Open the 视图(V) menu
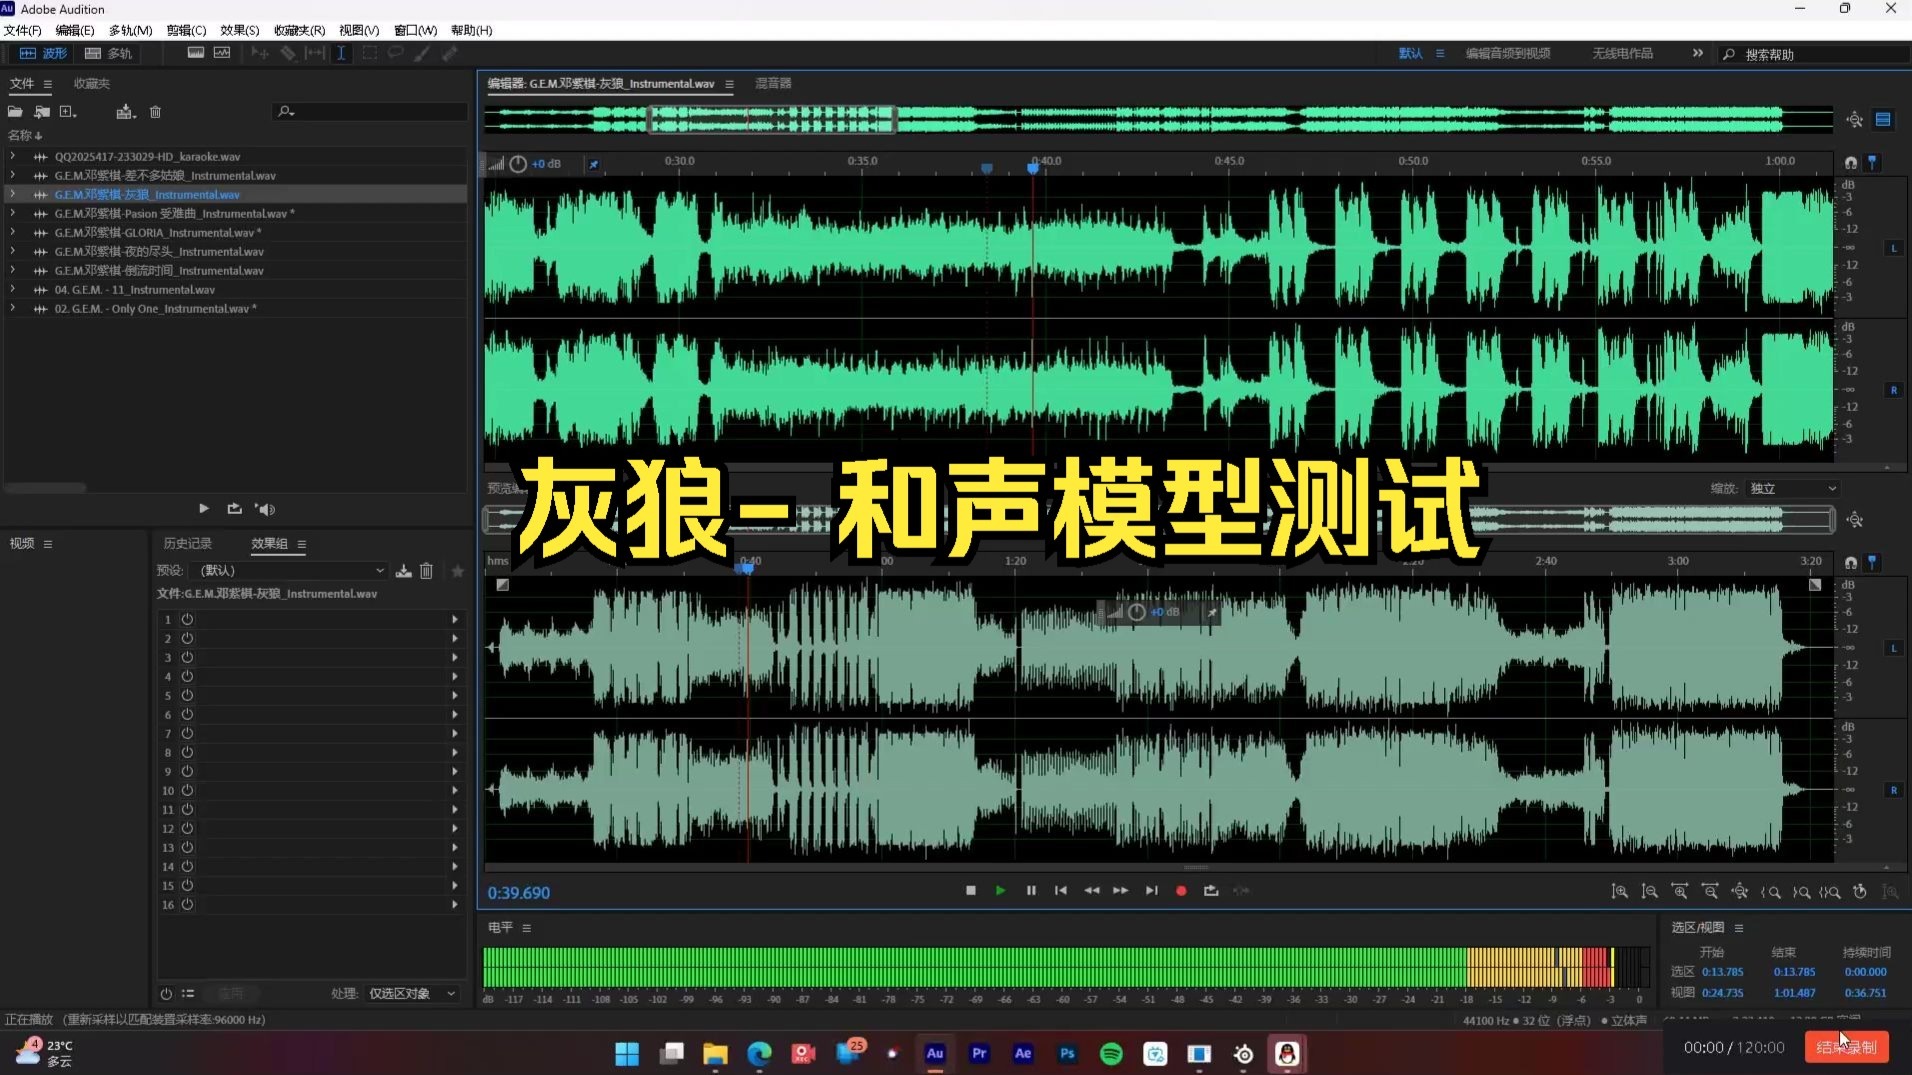Image resolution: width=1912 pixels, height=1075 pixels. (x=359, y=30)
